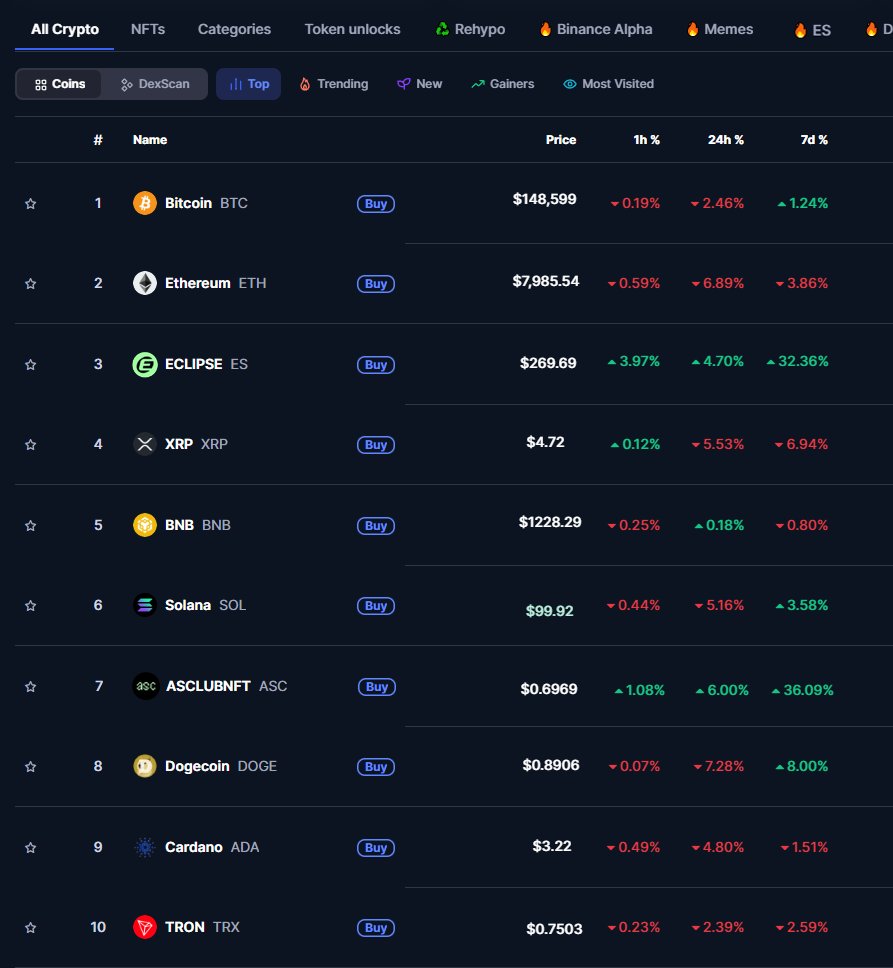Sort by the Price column header
The image size is (893, 968).
click(x=561, y=140)
